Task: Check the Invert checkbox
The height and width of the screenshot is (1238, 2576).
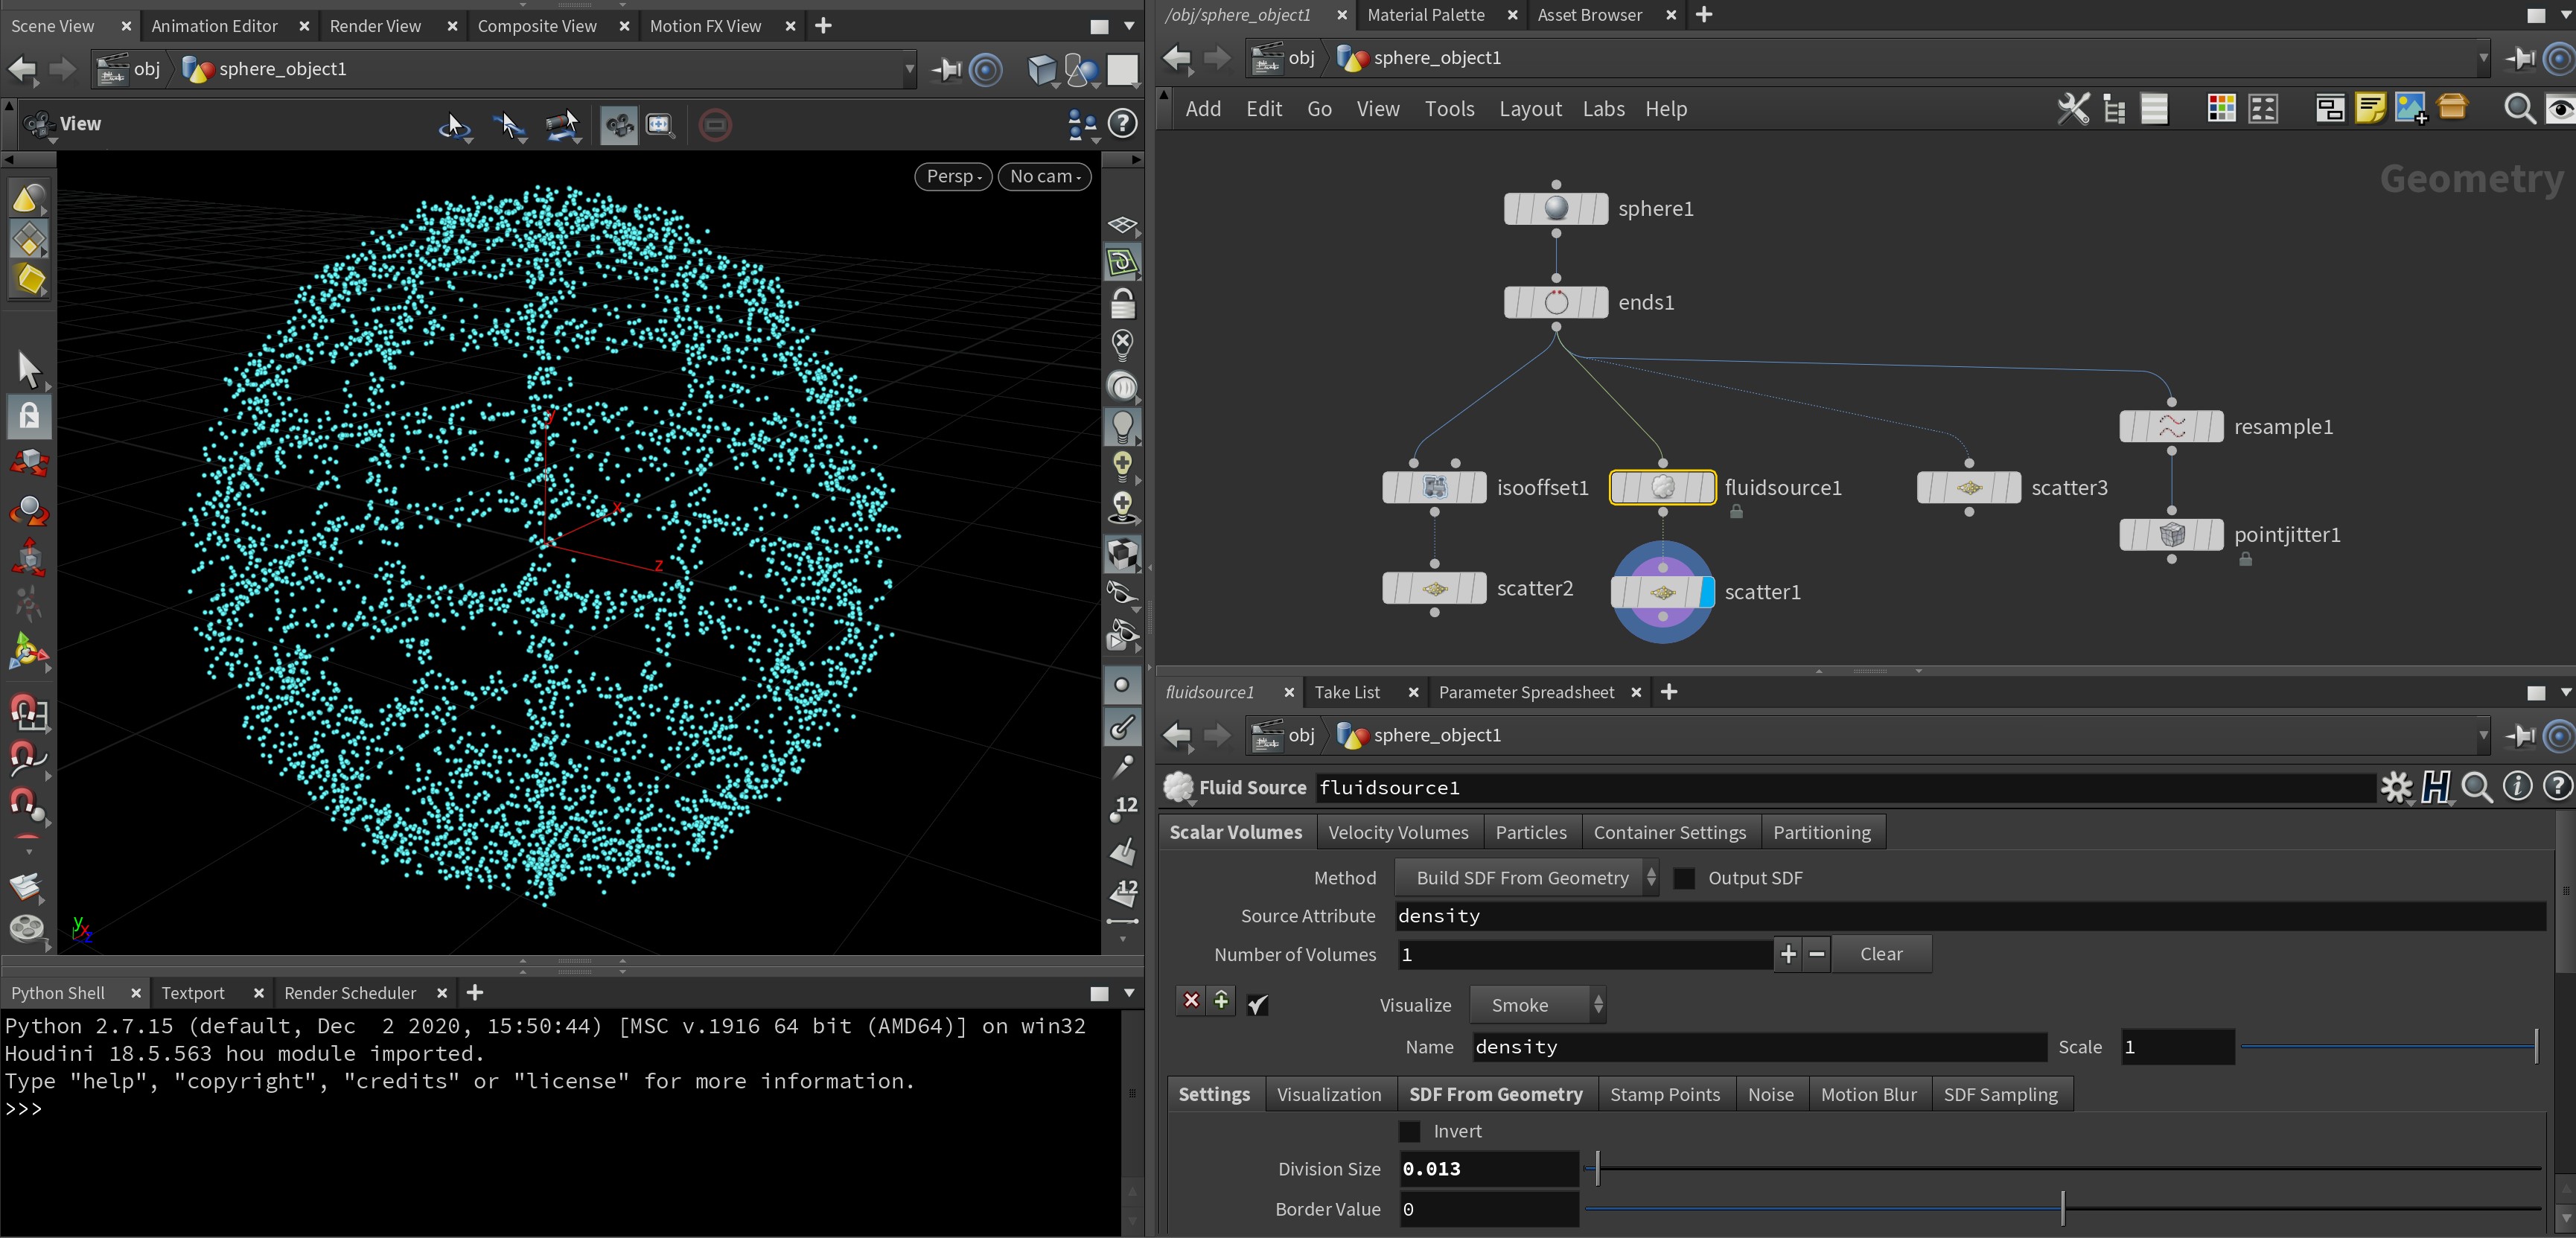Action: 1409,1131
